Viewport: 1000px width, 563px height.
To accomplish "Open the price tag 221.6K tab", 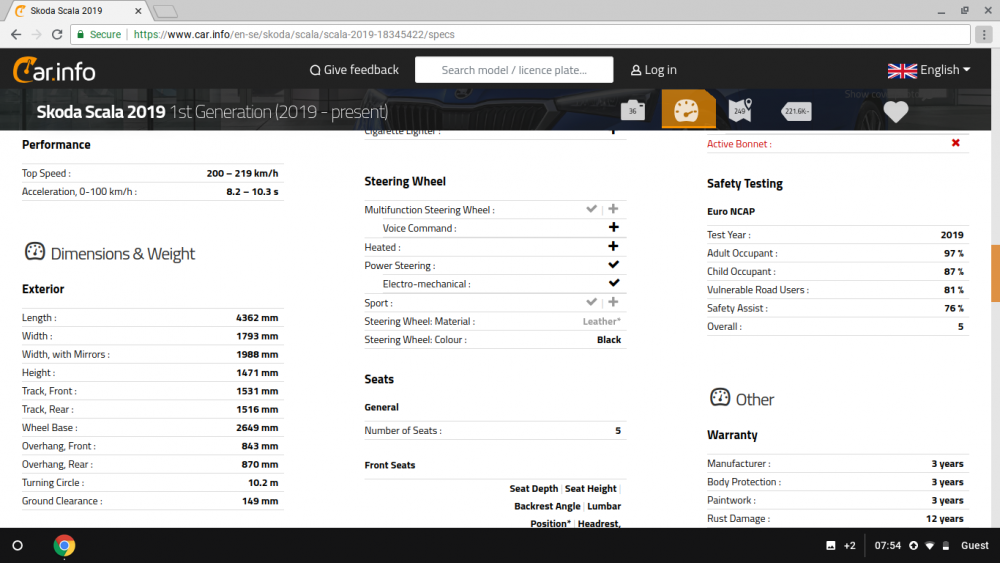I will pos(797,111).
